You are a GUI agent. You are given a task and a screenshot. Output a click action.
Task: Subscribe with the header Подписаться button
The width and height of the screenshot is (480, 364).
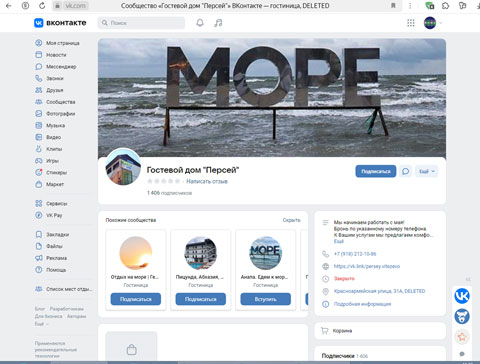click(376, 171)
